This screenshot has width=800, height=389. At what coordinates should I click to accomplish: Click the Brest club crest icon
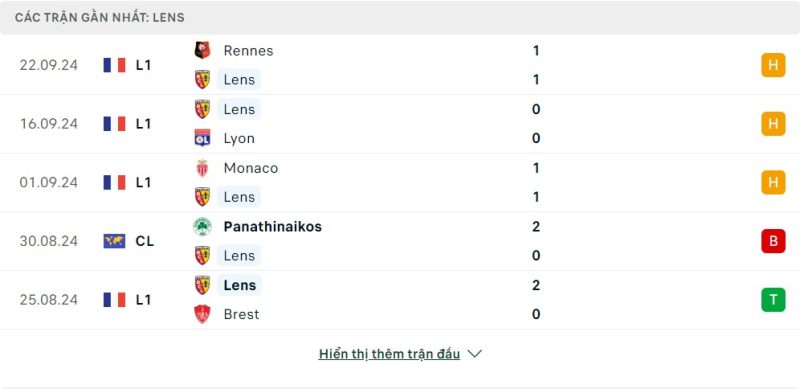(x=203, y=314)
